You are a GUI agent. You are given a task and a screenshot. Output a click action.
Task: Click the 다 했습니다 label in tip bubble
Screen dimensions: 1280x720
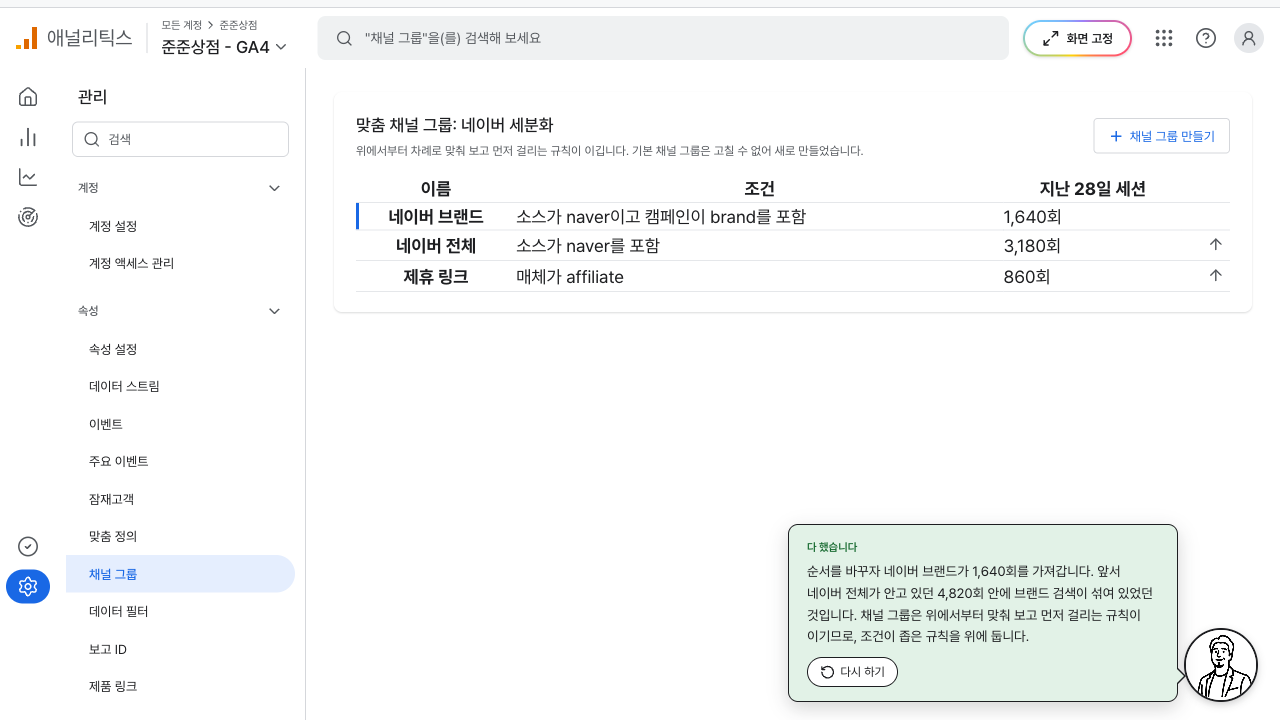click(832, 547)
